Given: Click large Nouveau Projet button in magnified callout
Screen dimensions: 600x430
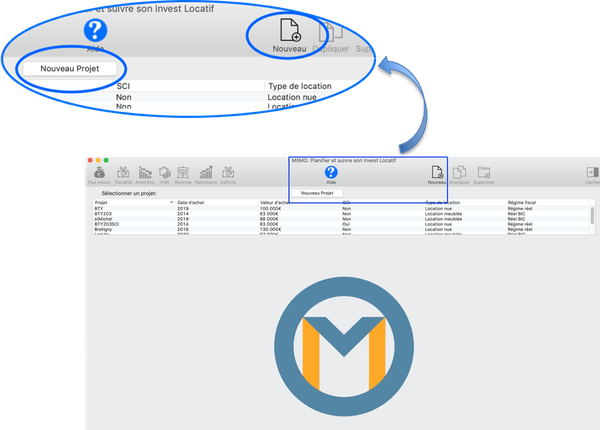Looking at the screenshot, I should coord(70,68).
